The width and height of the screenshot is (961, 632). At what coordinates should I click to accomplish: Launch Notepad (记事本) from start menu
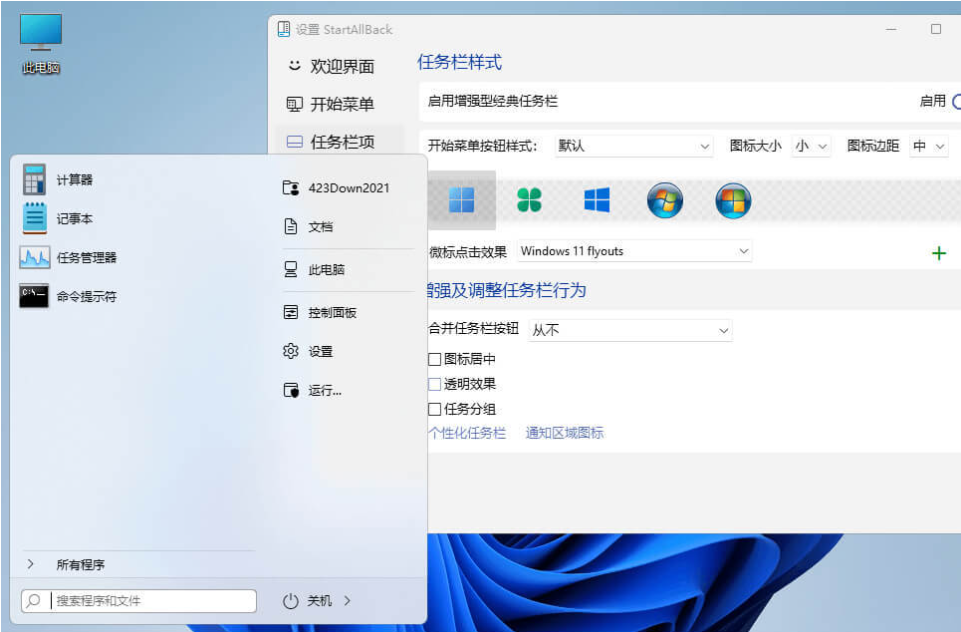coord(58,219)
